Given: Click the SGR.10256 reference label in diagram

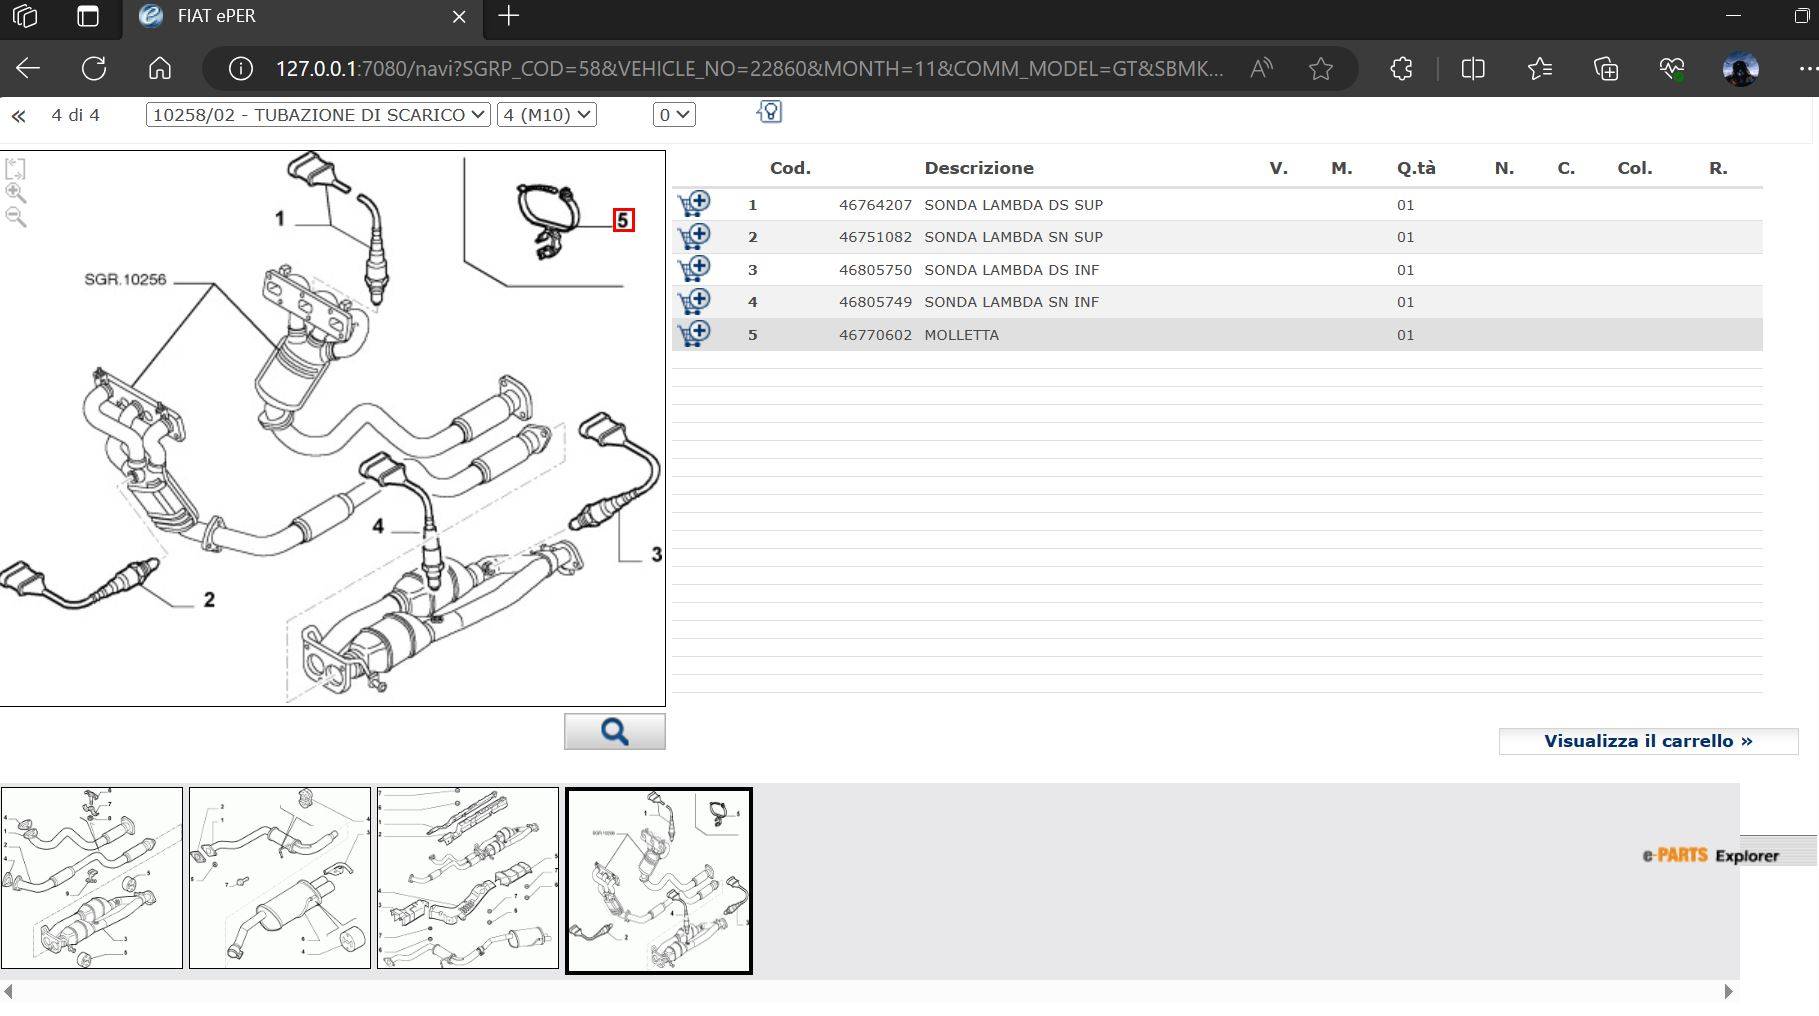Looking at the screenshot, I should (125, 279).
